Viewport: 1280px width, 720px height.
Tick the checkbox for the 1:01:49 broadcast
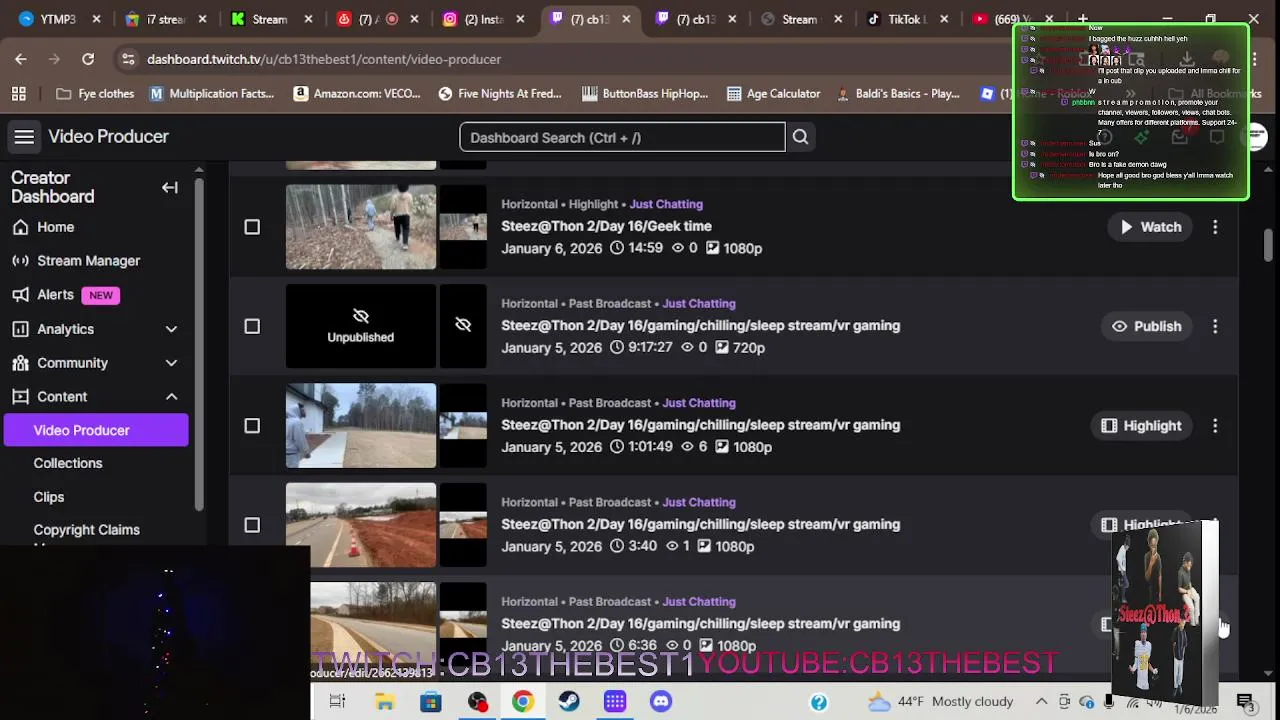252,426
